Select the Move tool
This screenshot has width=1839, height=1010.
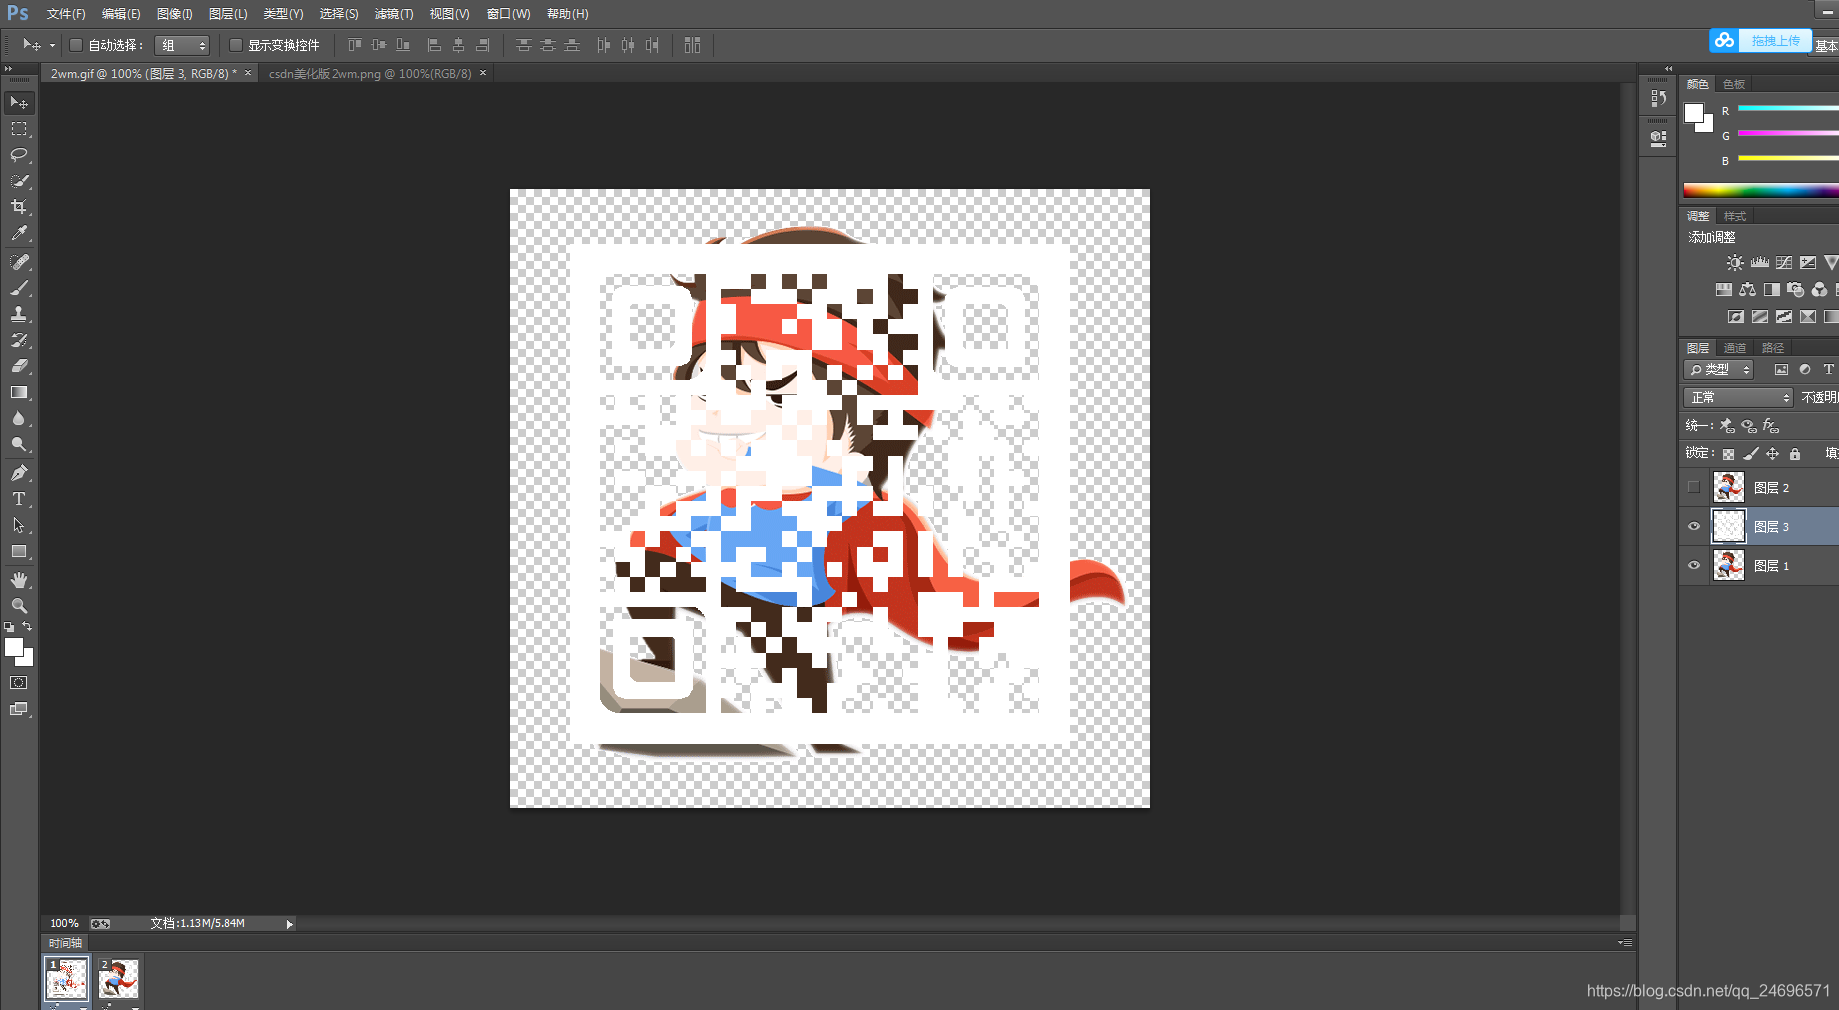coord(19,103)
